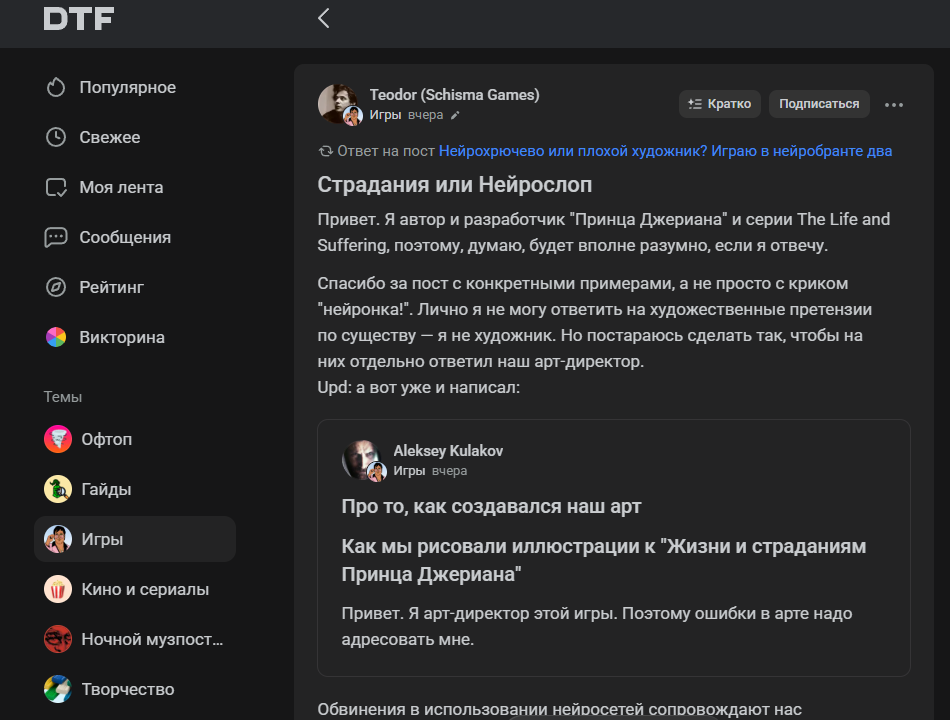
Task: Click post title Страдания или Нейрослоп
Action: pos(455,184)
